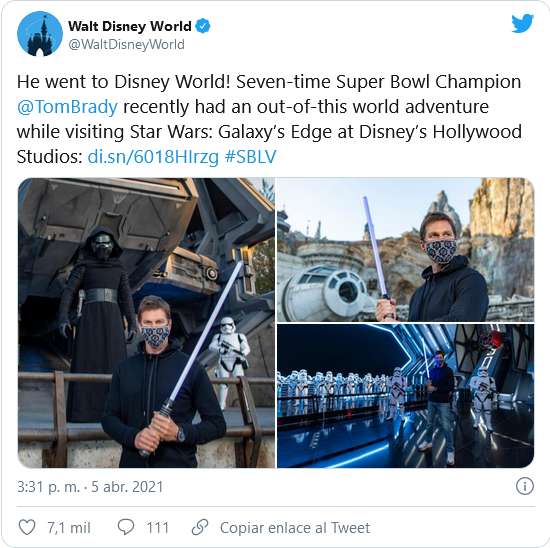Click the @WaltDisneyWorld handle
This screenshot has height=548, width=550.
point(126,44)
